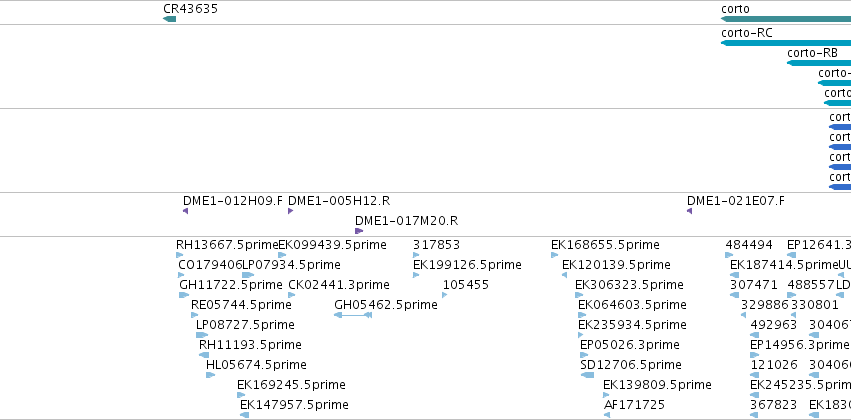Click the 105455 EST arrow glyph
851x420 pixels.
[x=445, y=295]
